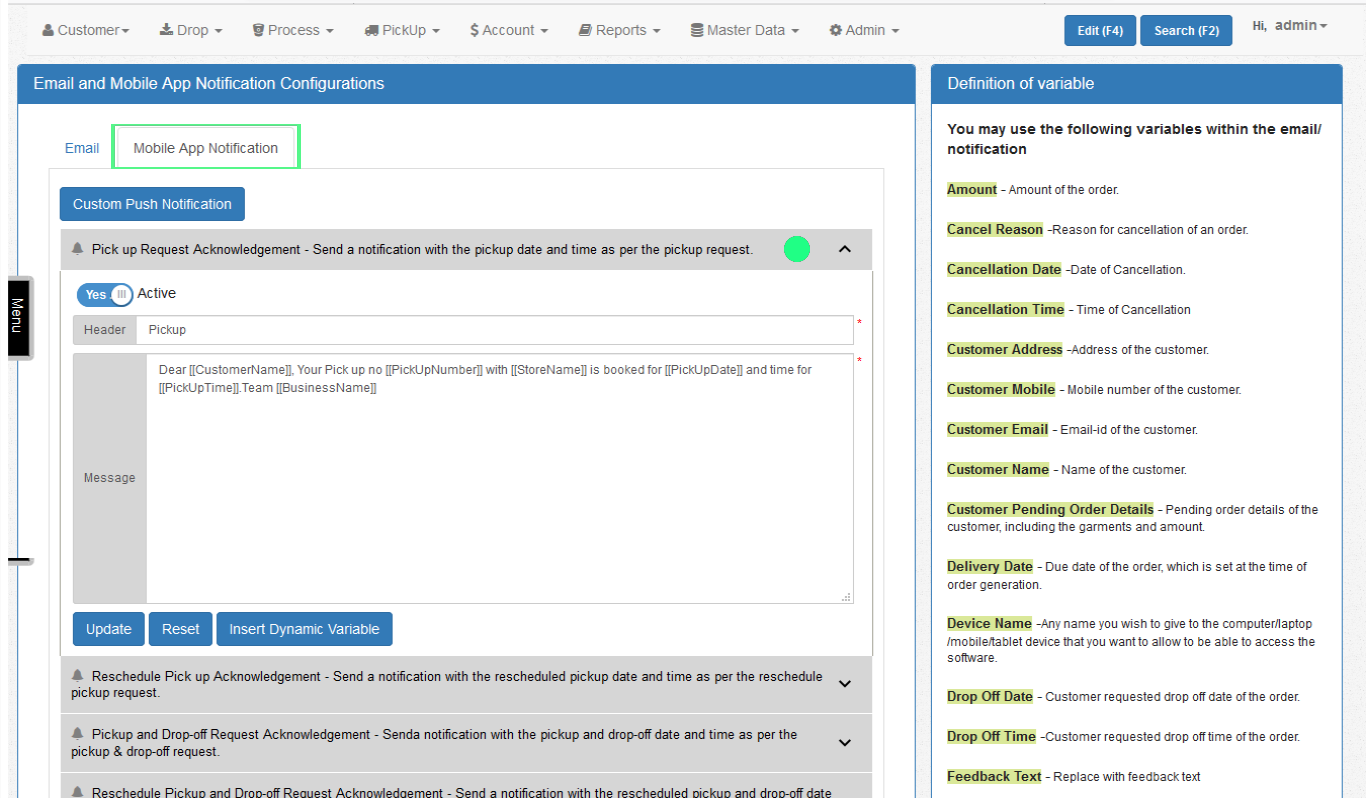
Task: Click the Drop upload icon
Action: click(168, 30)
